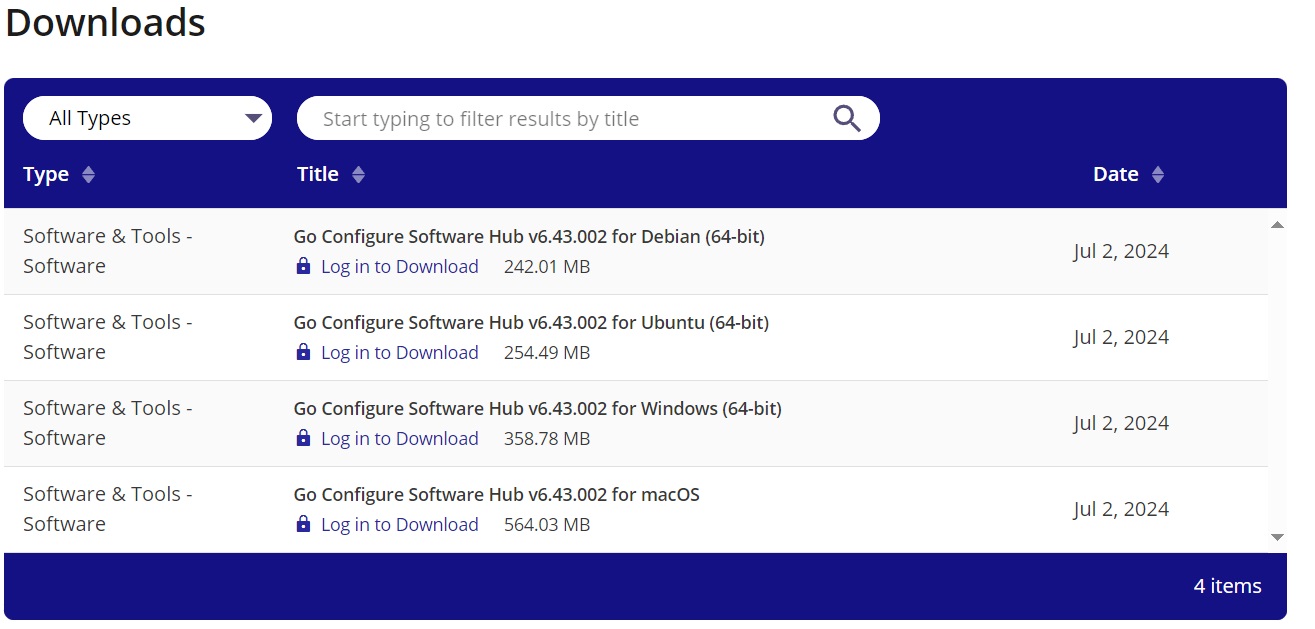Click lock icon for Windows download
Screen dimensions: 1315x629
(303, 439)
